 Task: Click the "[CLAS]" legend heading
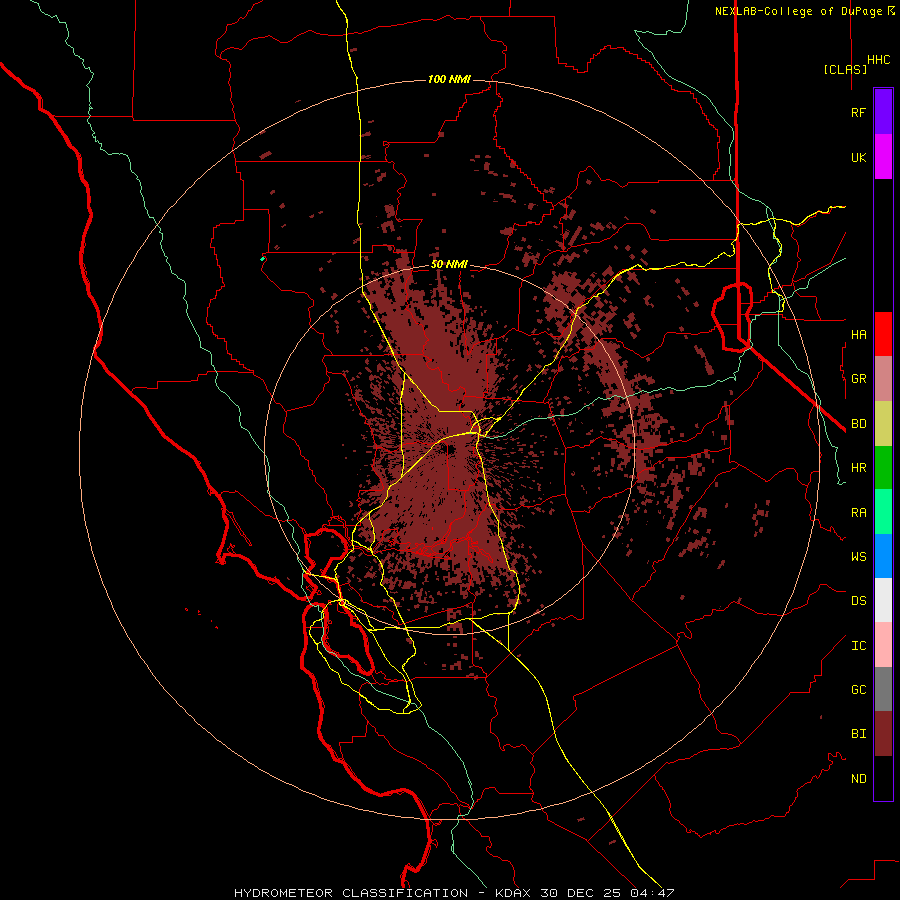click(845, 69)
